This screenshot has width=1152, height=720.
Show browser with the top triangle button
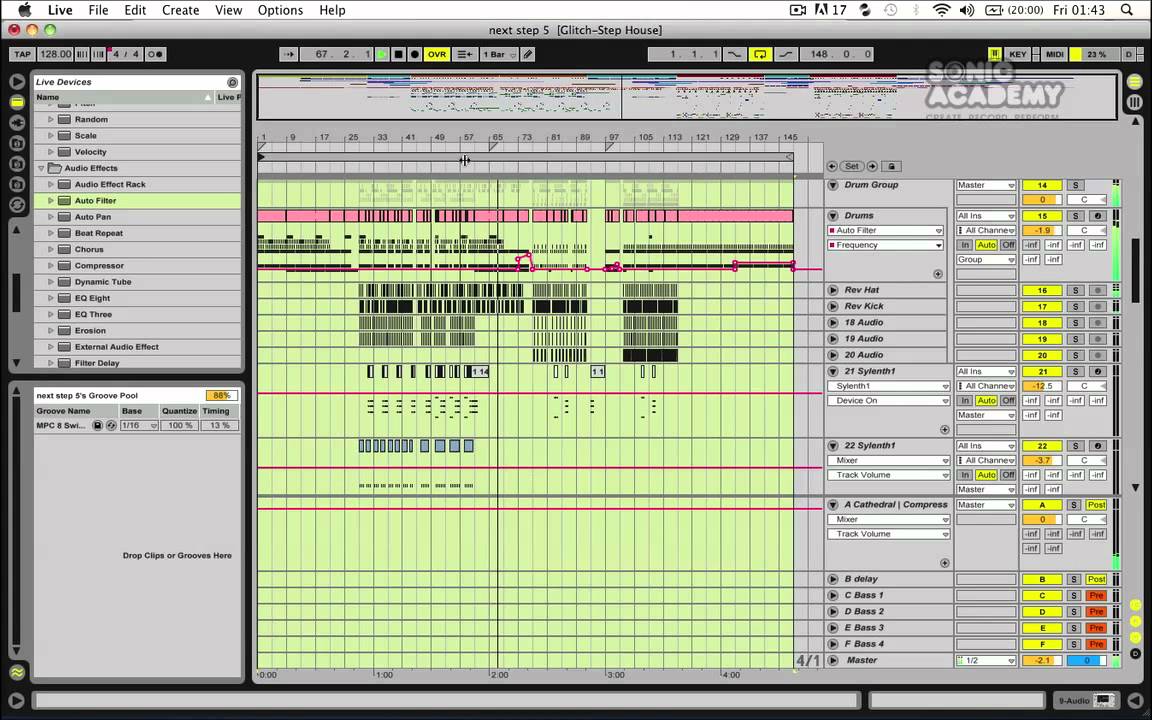pyautogui.click(x=16, y=82)
